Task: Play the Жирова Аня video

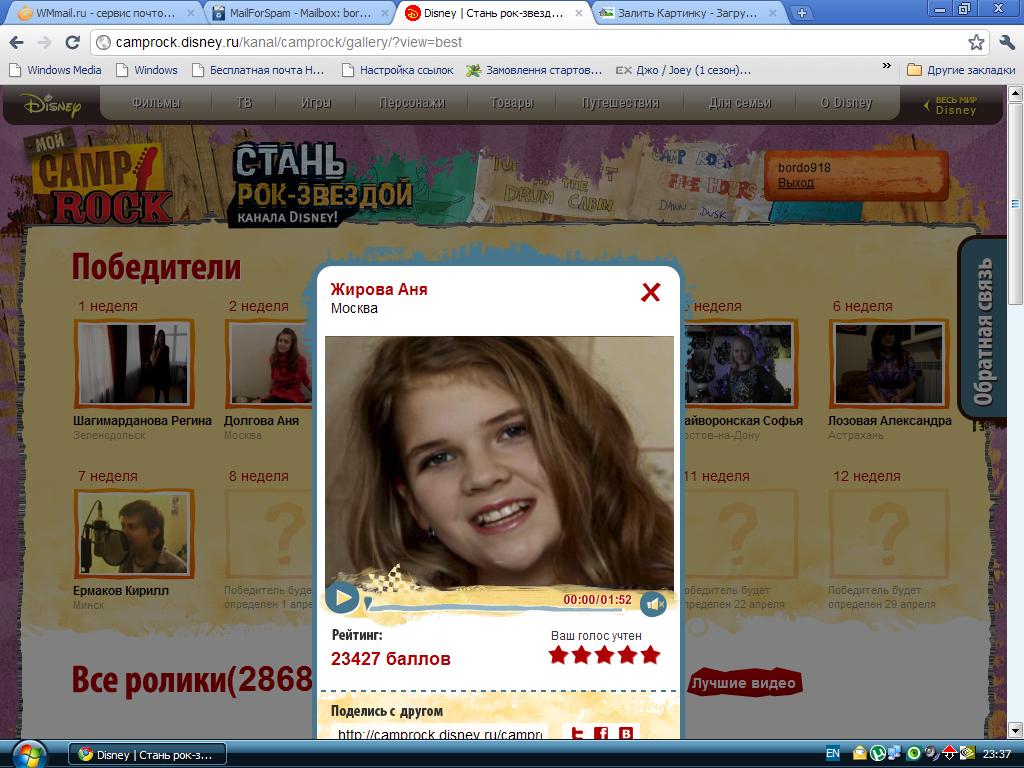Action: click(x=342, y=598)
